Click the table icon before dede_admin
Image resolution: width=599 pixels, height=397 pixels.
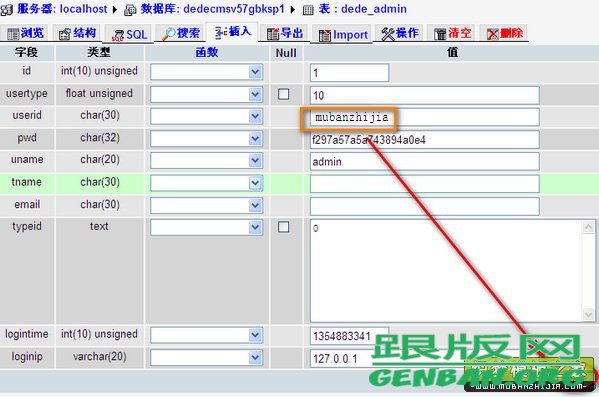click(308, 10)
